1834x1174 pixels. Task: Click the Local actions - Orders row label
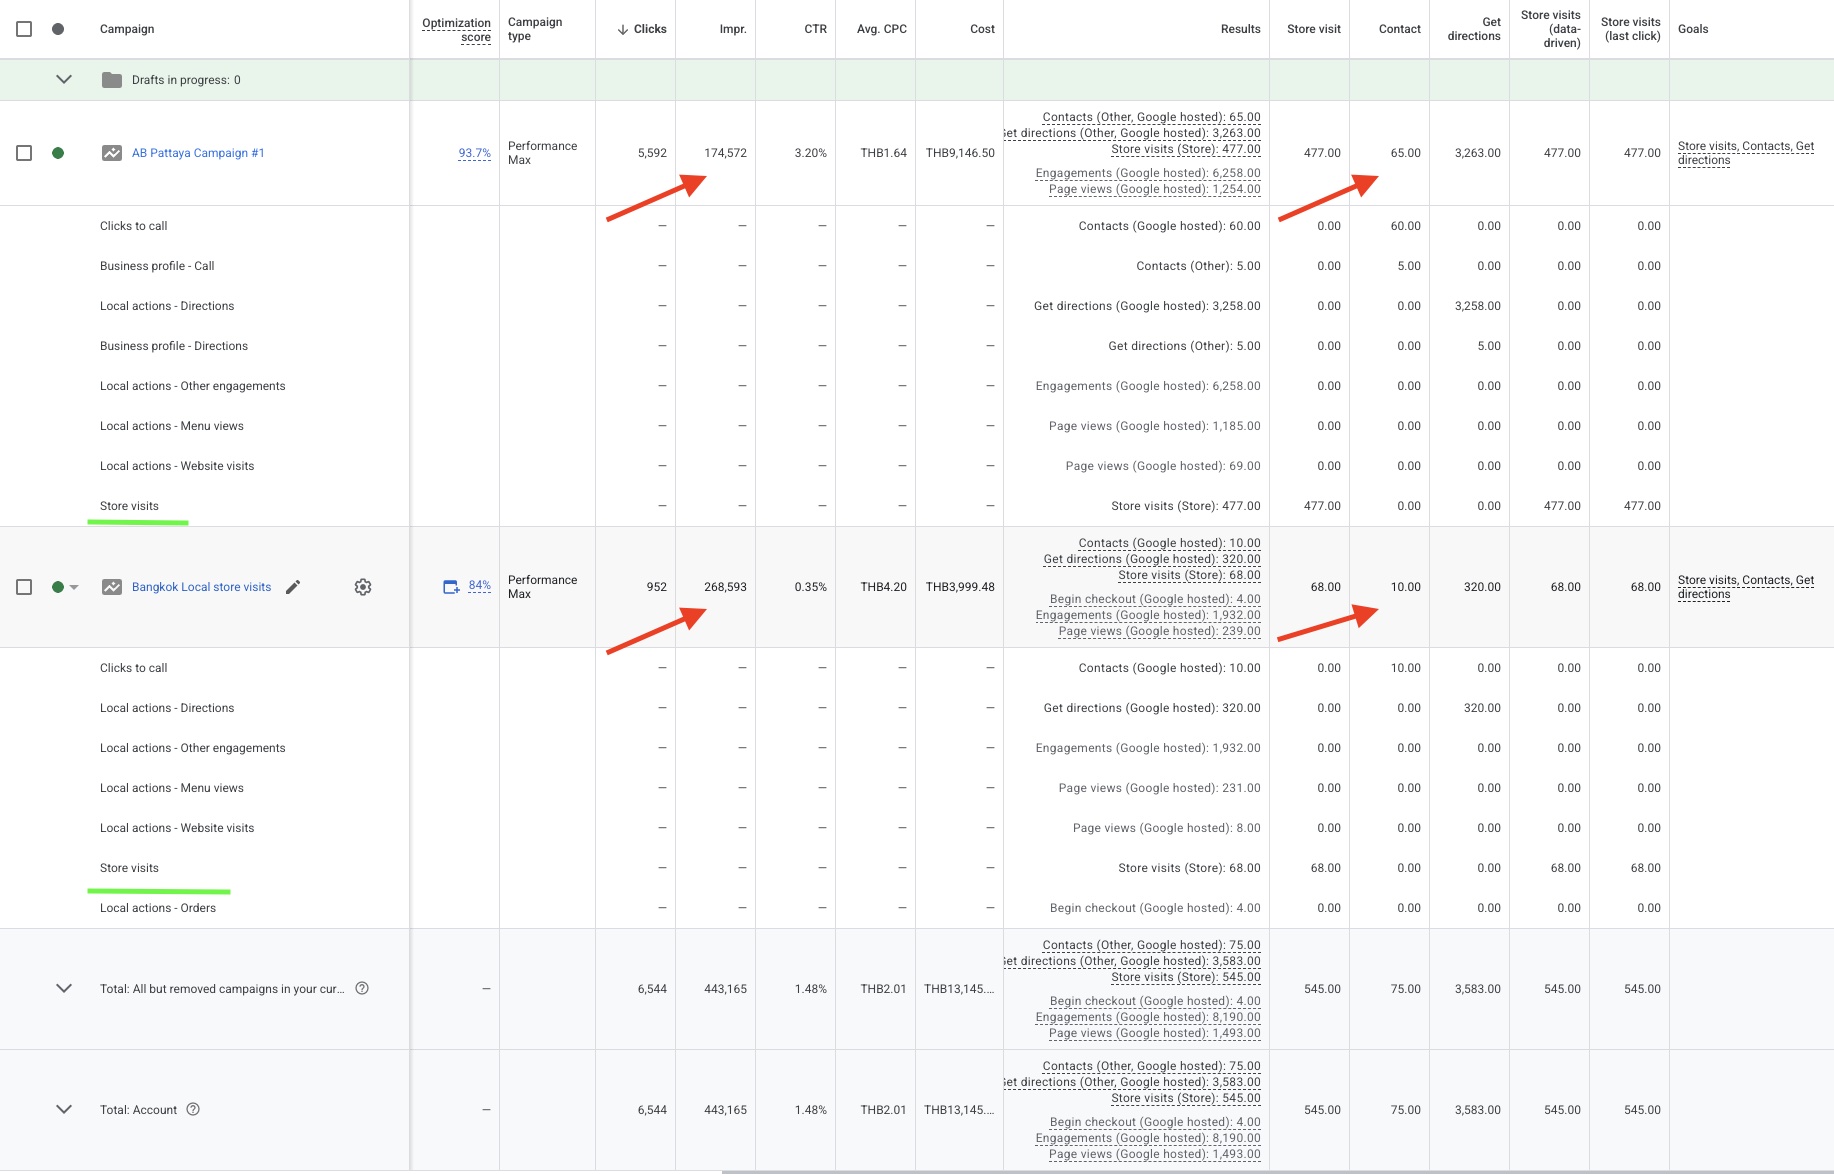[x=158, y=908]
